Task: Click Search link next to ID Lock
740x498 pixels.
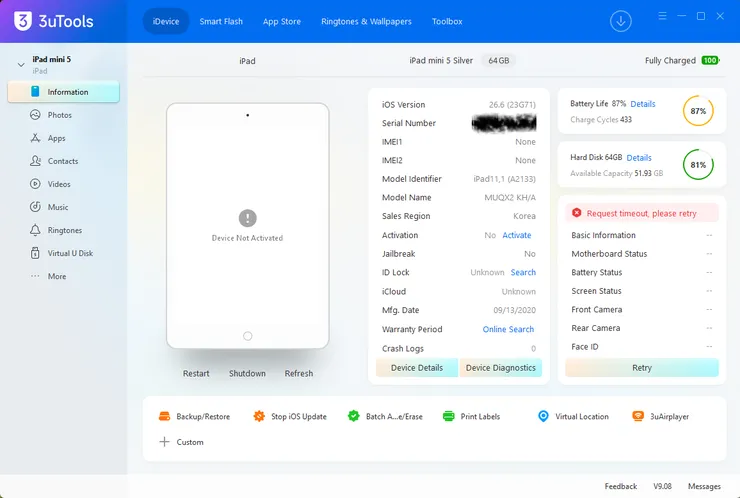Action: coord(523,272)
